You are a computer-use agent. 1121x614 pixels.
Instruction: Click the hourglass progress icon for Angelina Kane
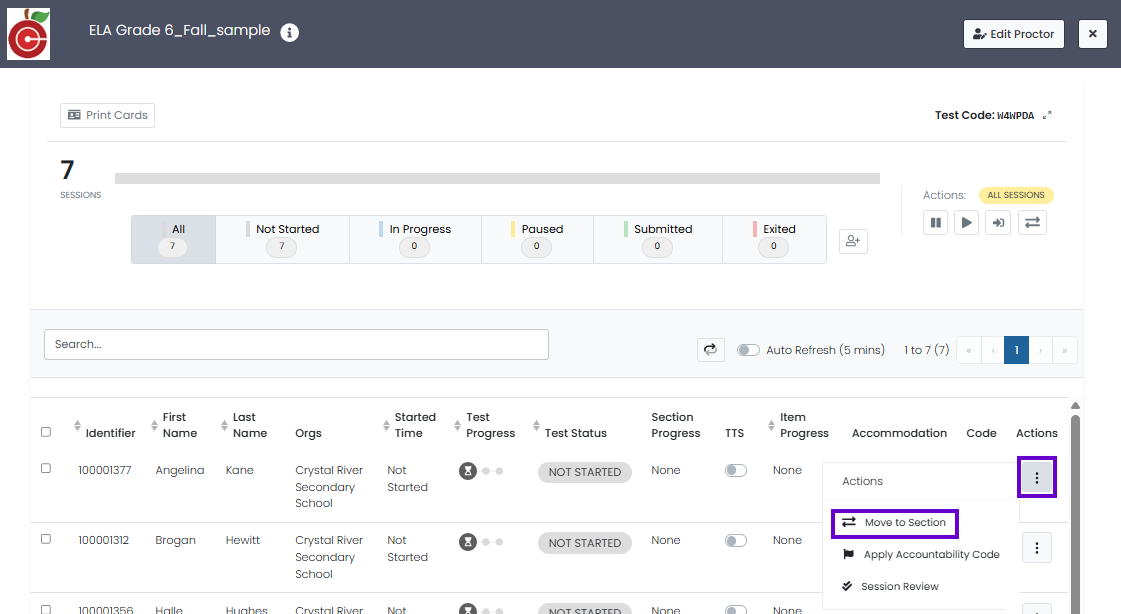[468, 471]
